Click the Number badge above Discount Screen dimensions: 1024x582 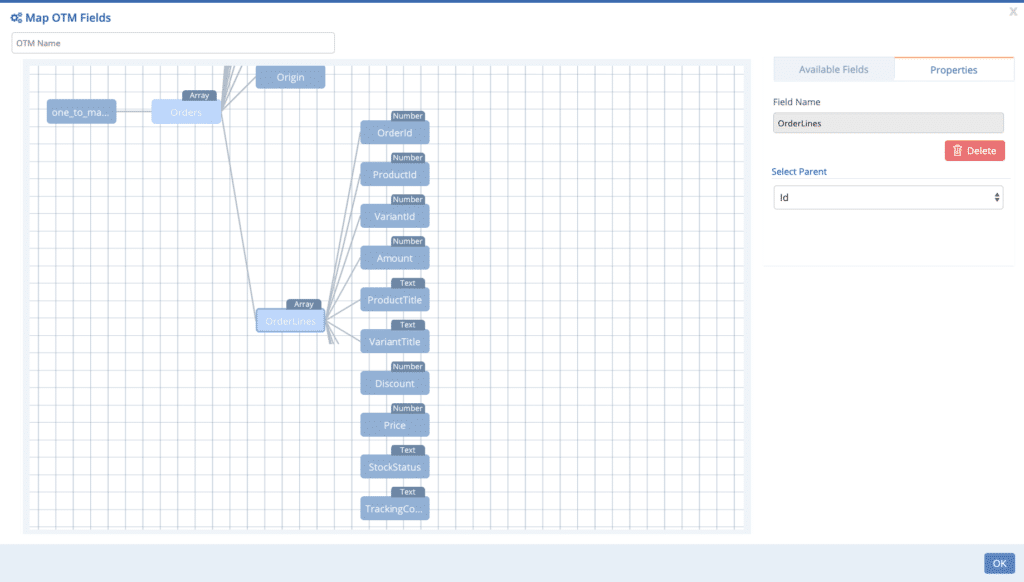coord(408,366)
